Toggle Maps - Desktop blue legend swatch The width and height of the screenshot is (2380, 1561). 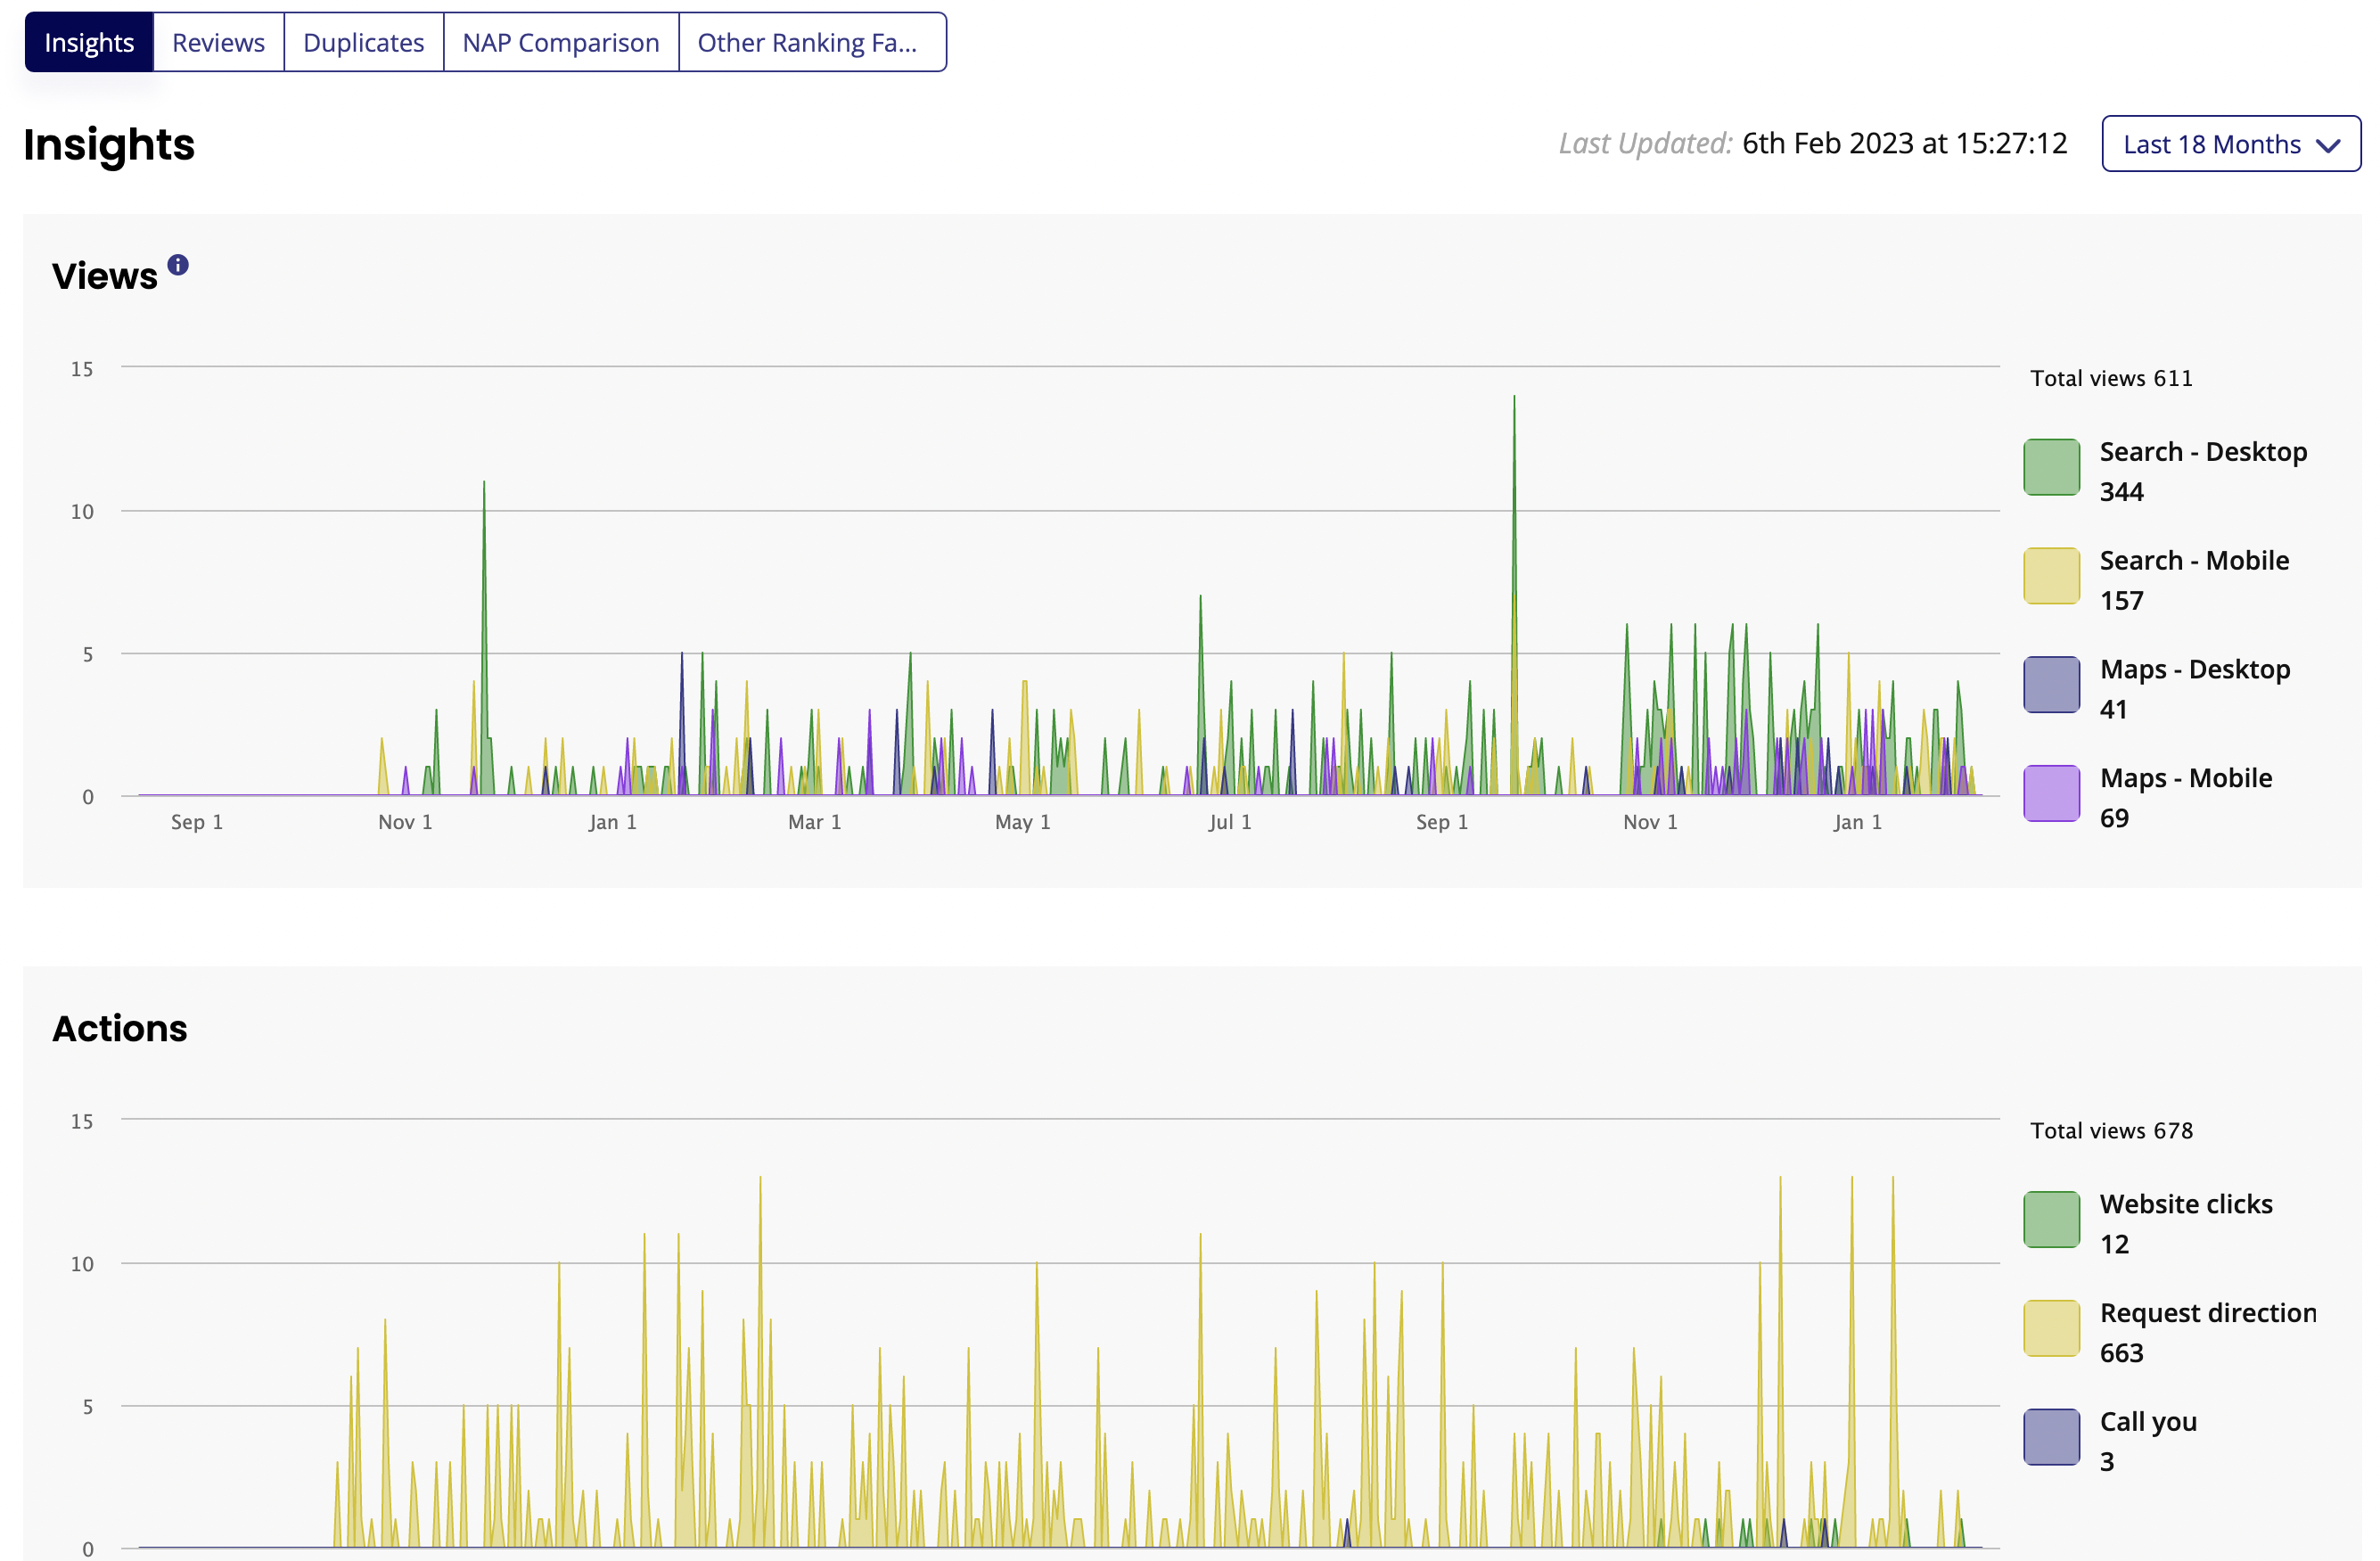[x=2051, y=685]
